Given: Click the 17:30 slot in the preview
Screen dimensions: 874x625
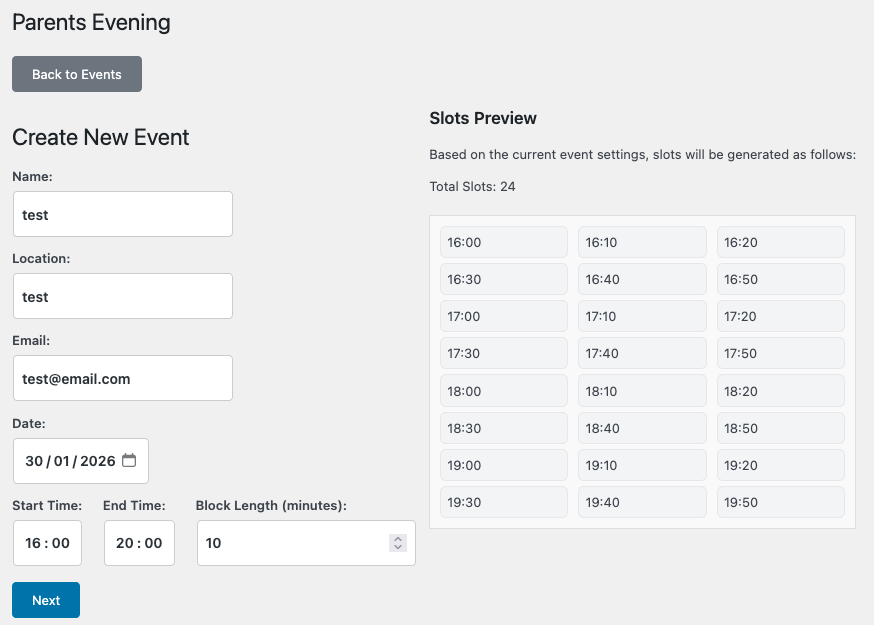Looking at the screenshot, I should click(x=503, y=353).
